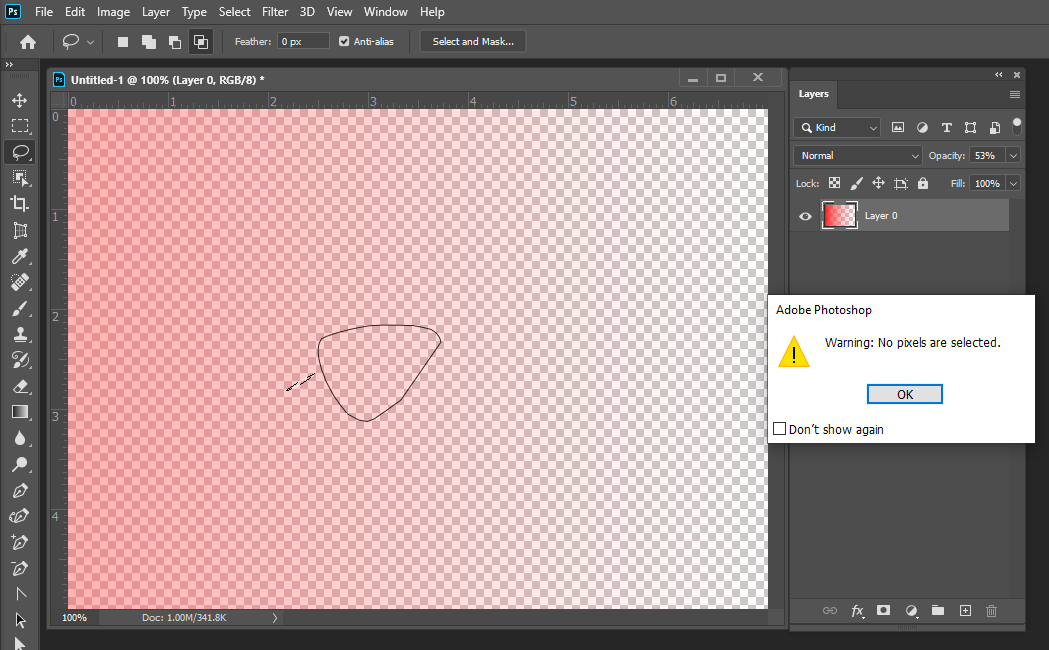Select the Lasso tool
1049x650 pixels.
[x=20, y=152]
